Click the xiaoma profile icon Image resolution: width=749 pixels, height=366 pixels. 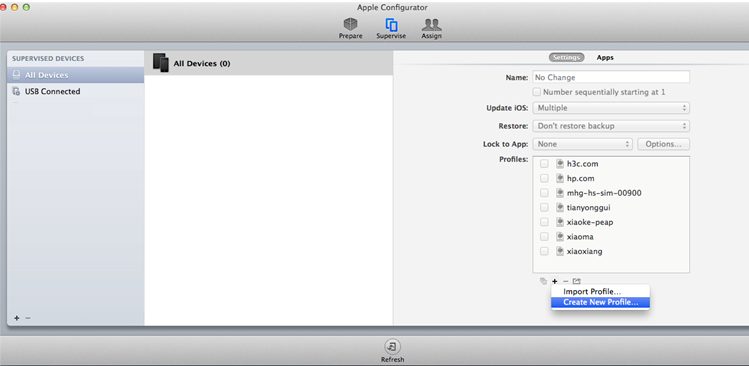click(x=560, y=237)
